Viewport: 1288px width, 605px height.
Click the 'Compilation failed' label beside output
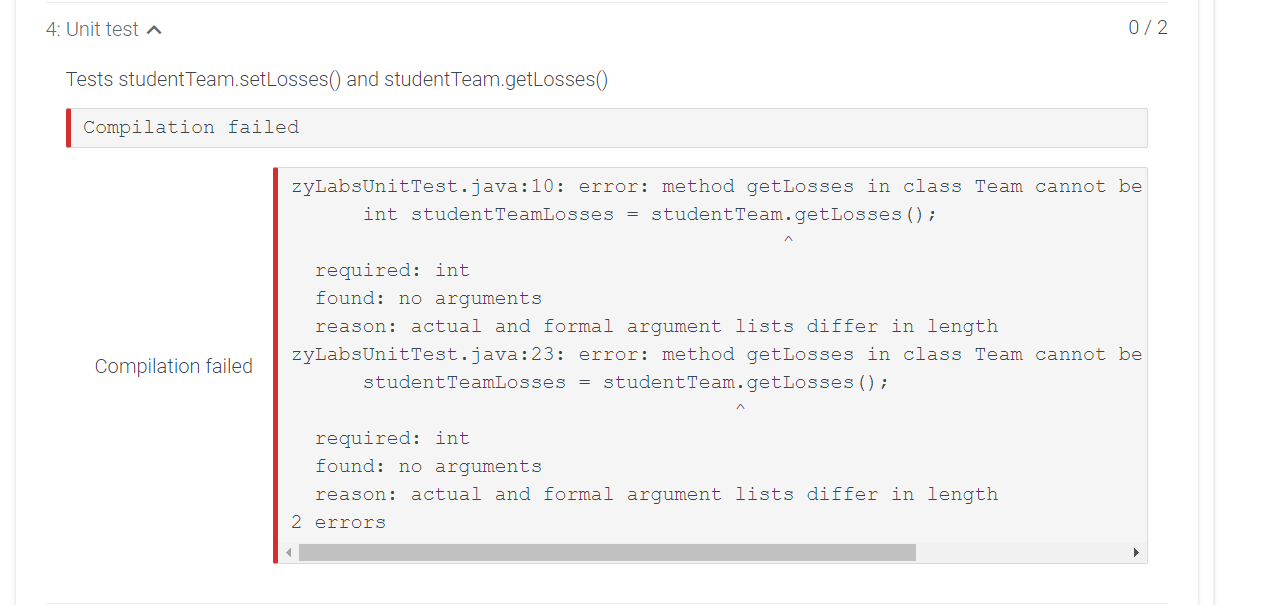(x=173, y=366)
